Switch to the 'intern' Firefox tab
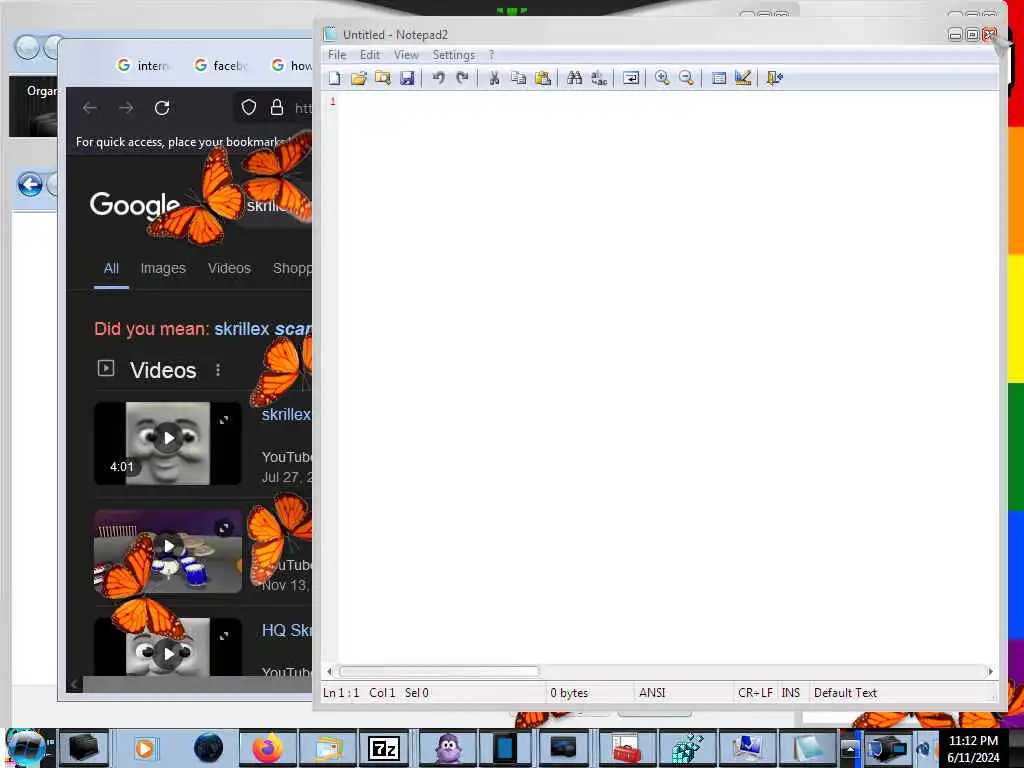The height and width of the screenshot is (768, 1024). 142,65
